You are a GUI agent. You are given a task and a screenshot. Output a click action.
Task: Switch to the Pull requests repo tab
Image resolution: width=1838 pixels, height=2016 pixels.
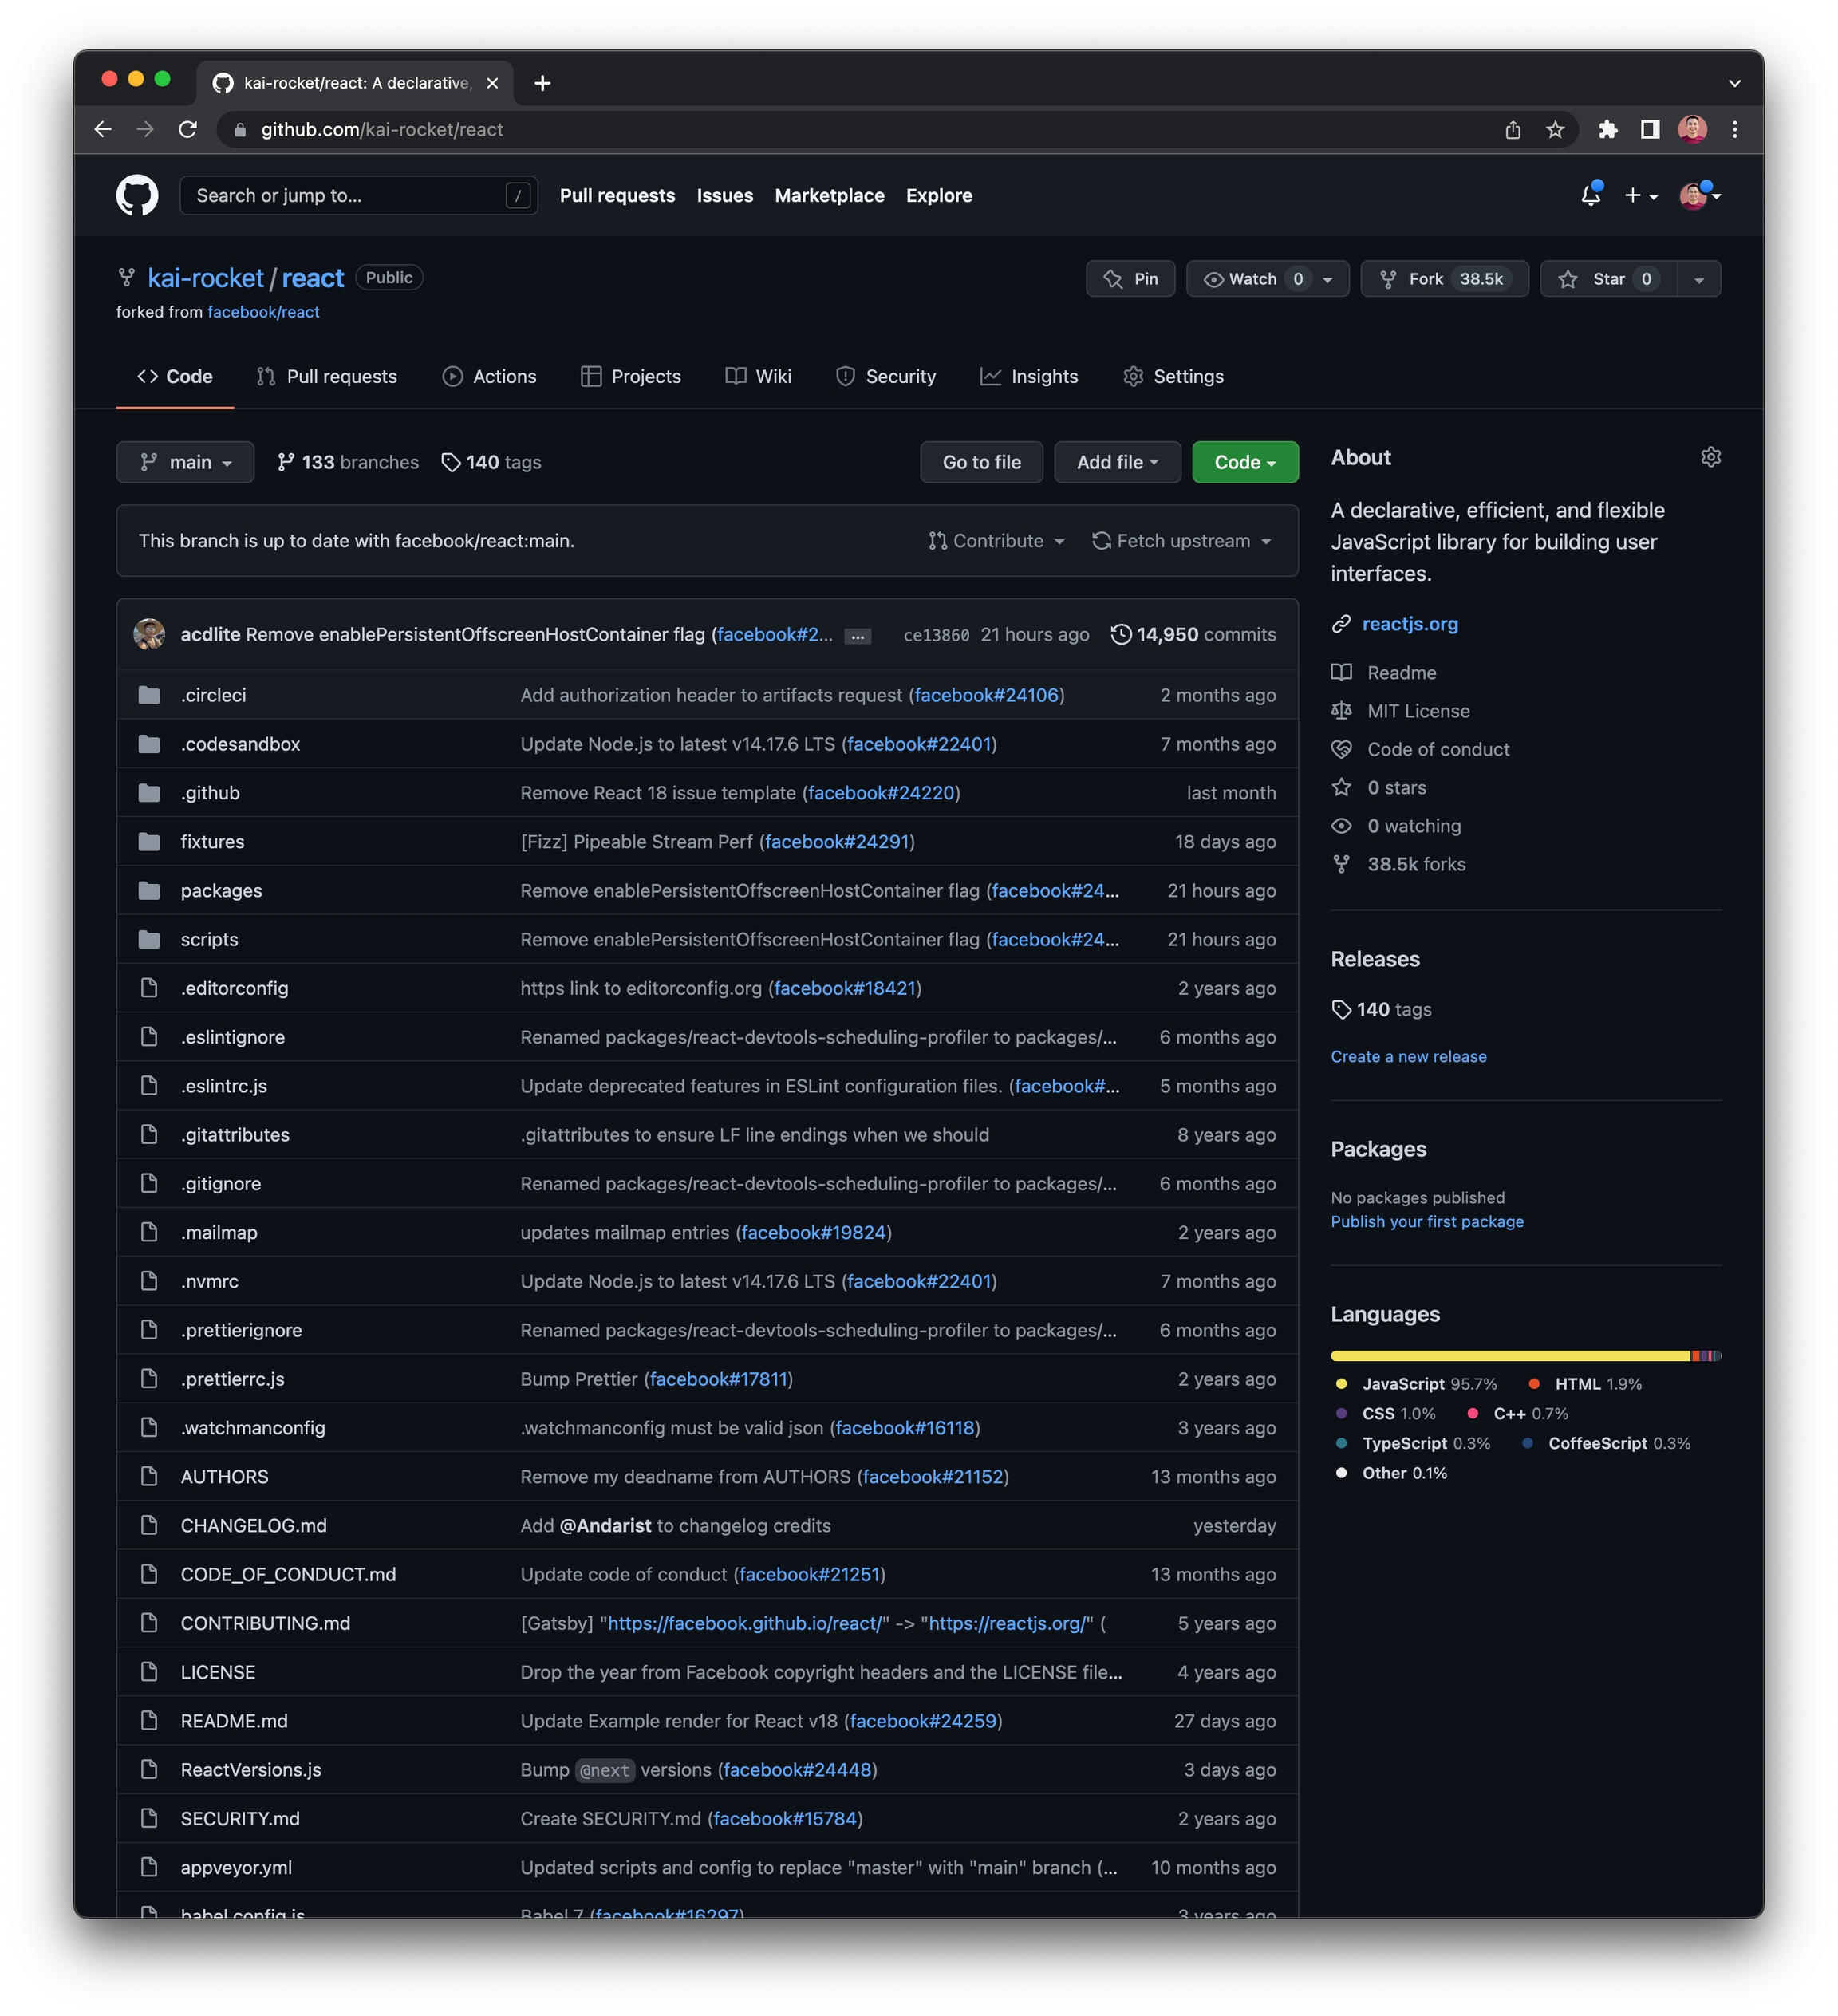pos(327,376)
